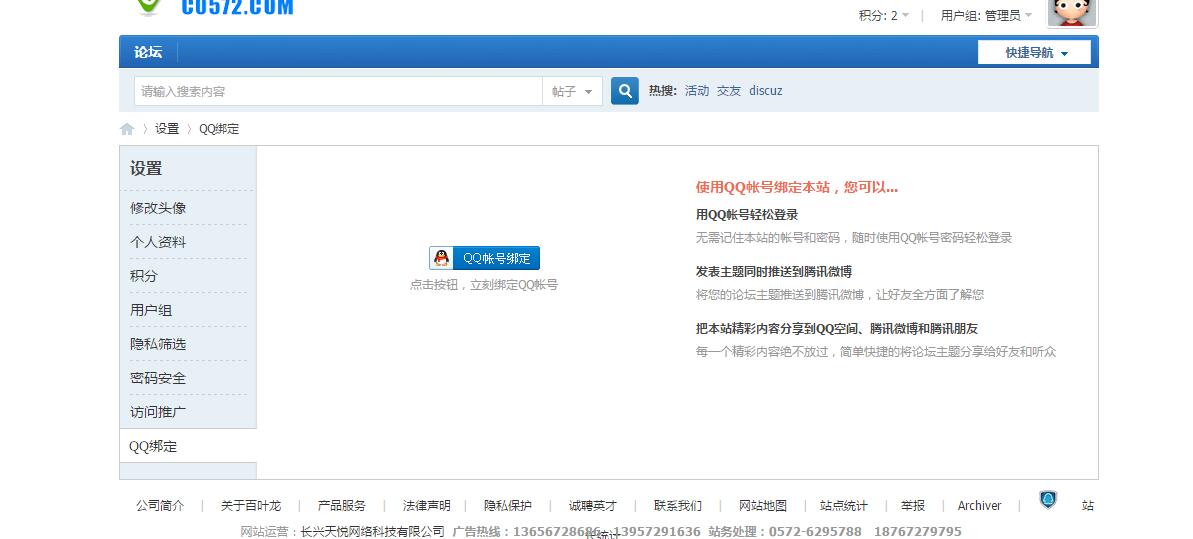Click the phone number 18767279795

(x=918, y=531)
